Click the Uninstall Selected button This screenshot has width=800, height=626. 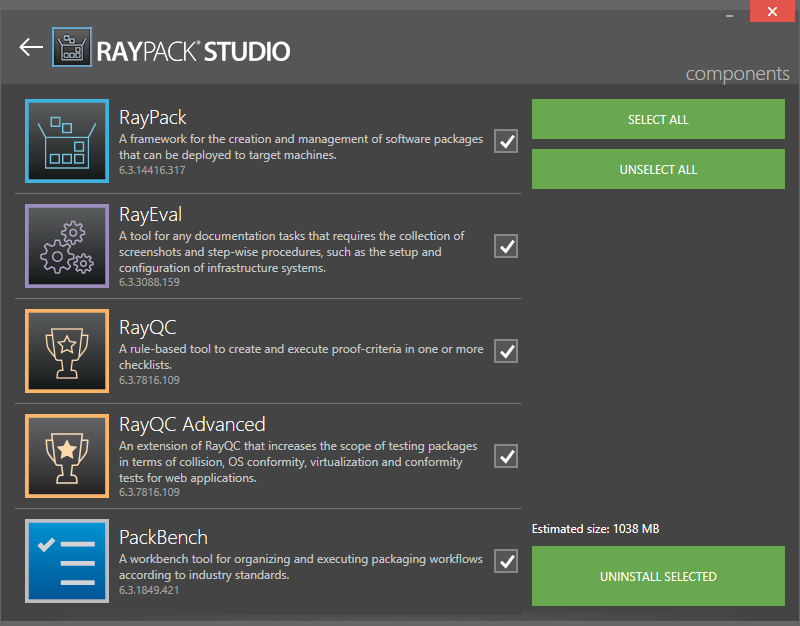(x=658, y=576)
